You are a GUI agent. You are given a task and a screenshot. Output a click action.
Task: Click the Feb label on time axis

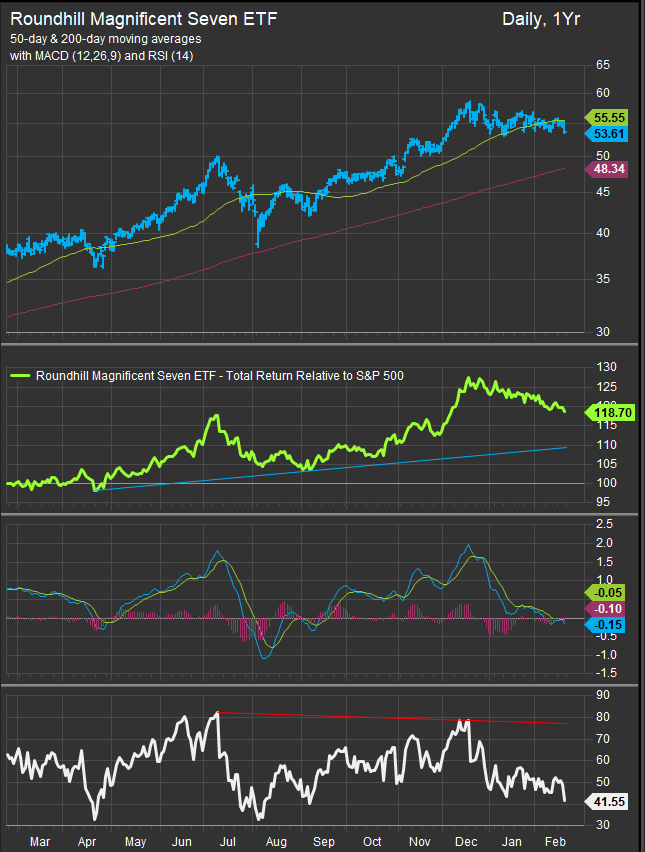coord(555,842)
